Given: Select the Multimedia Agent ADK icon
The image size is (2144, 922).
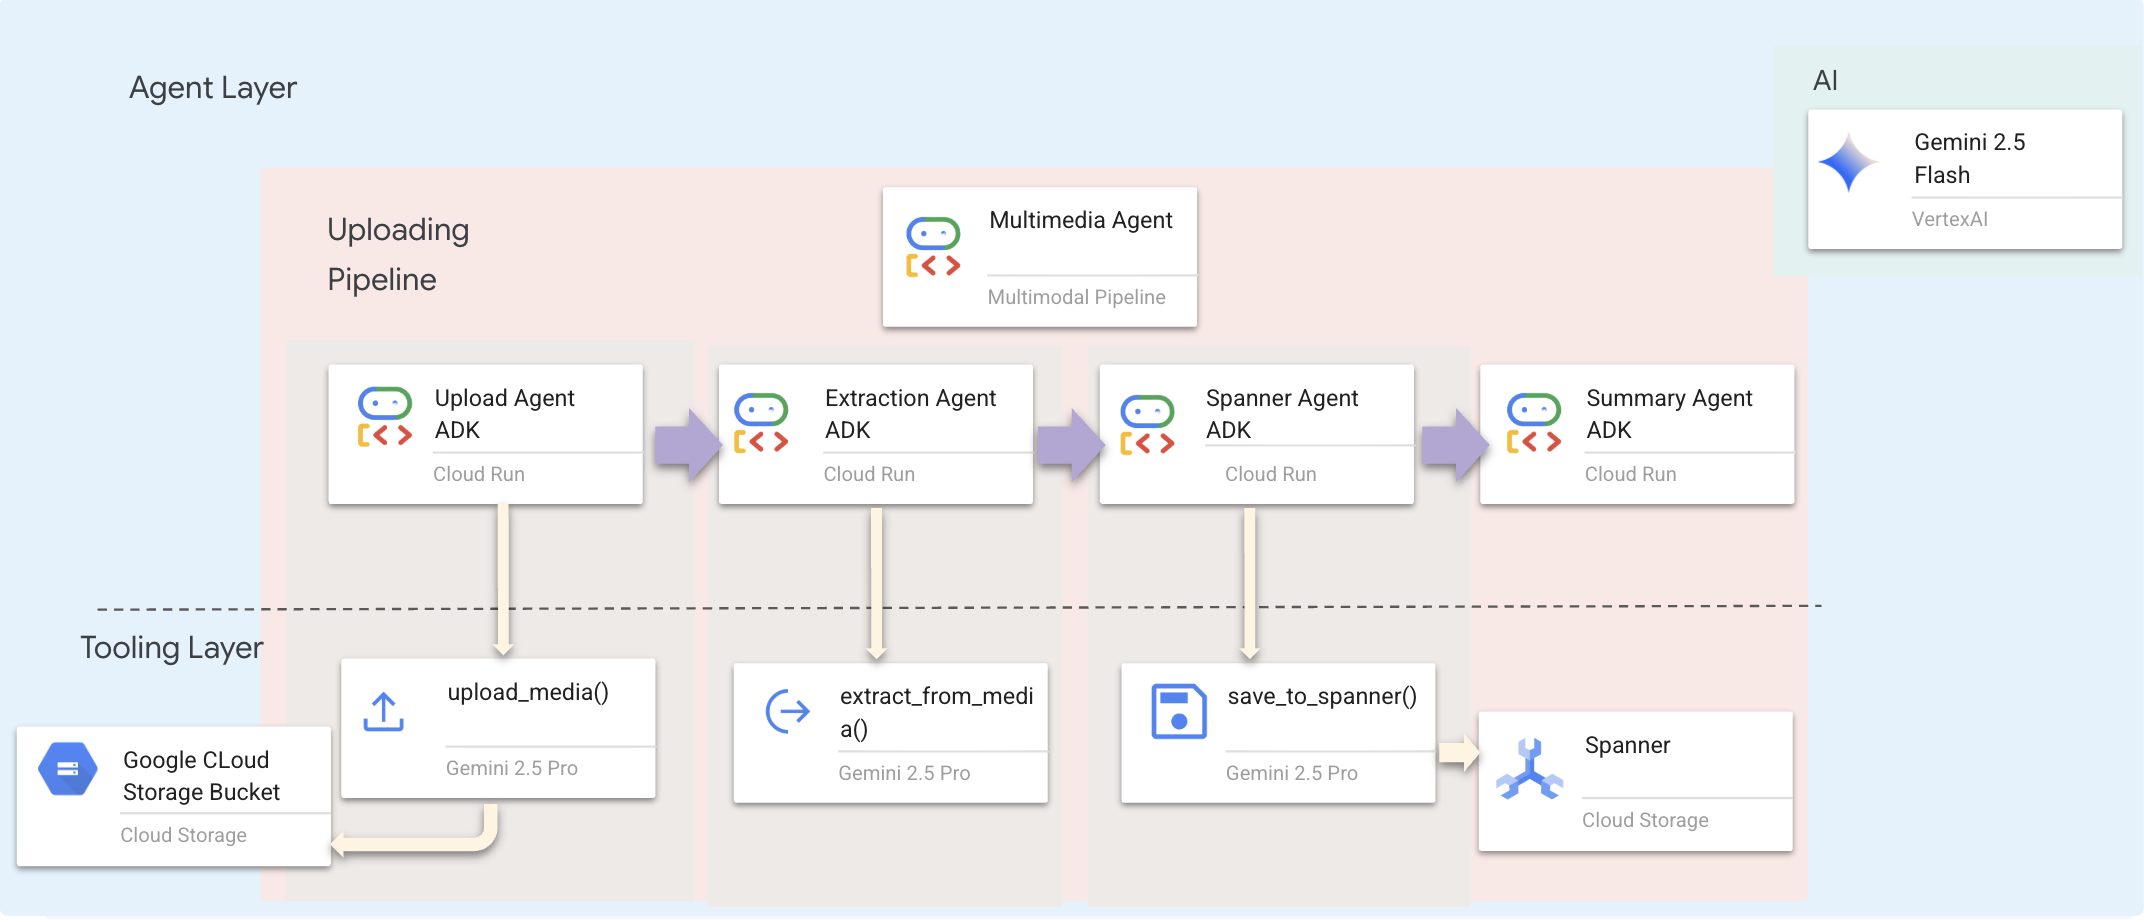Looking at the screenshot, I should (932, 247).
